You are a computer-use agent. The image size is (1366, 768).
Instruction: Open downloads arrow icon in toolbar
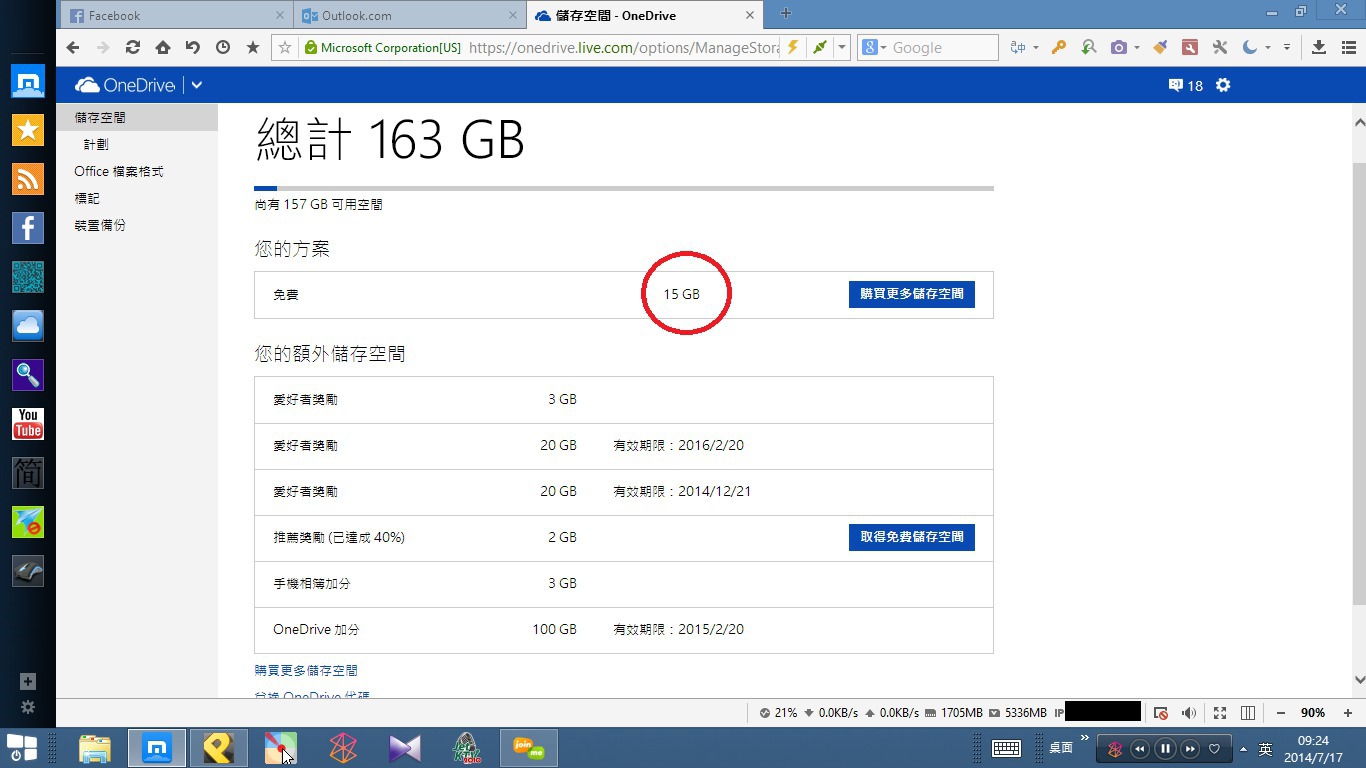[x=1318, y=47]
